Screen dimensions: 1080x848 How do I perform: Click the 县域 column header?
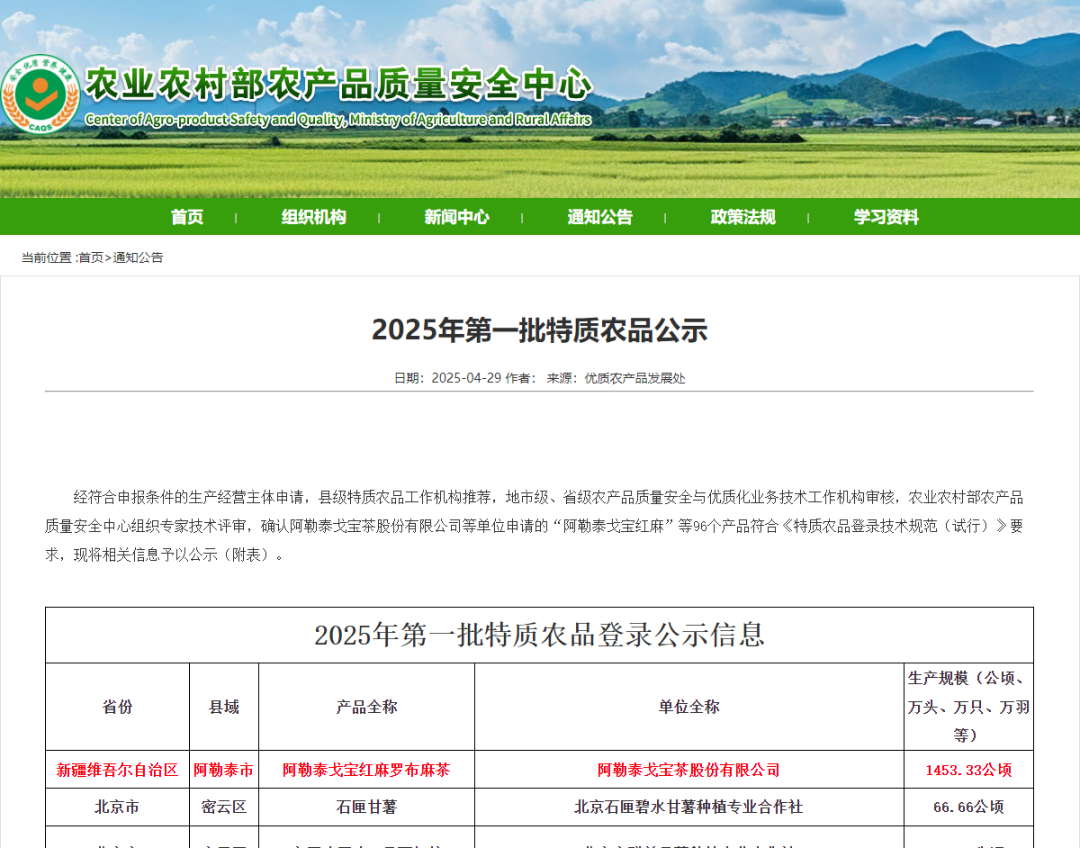pos(224,707)
